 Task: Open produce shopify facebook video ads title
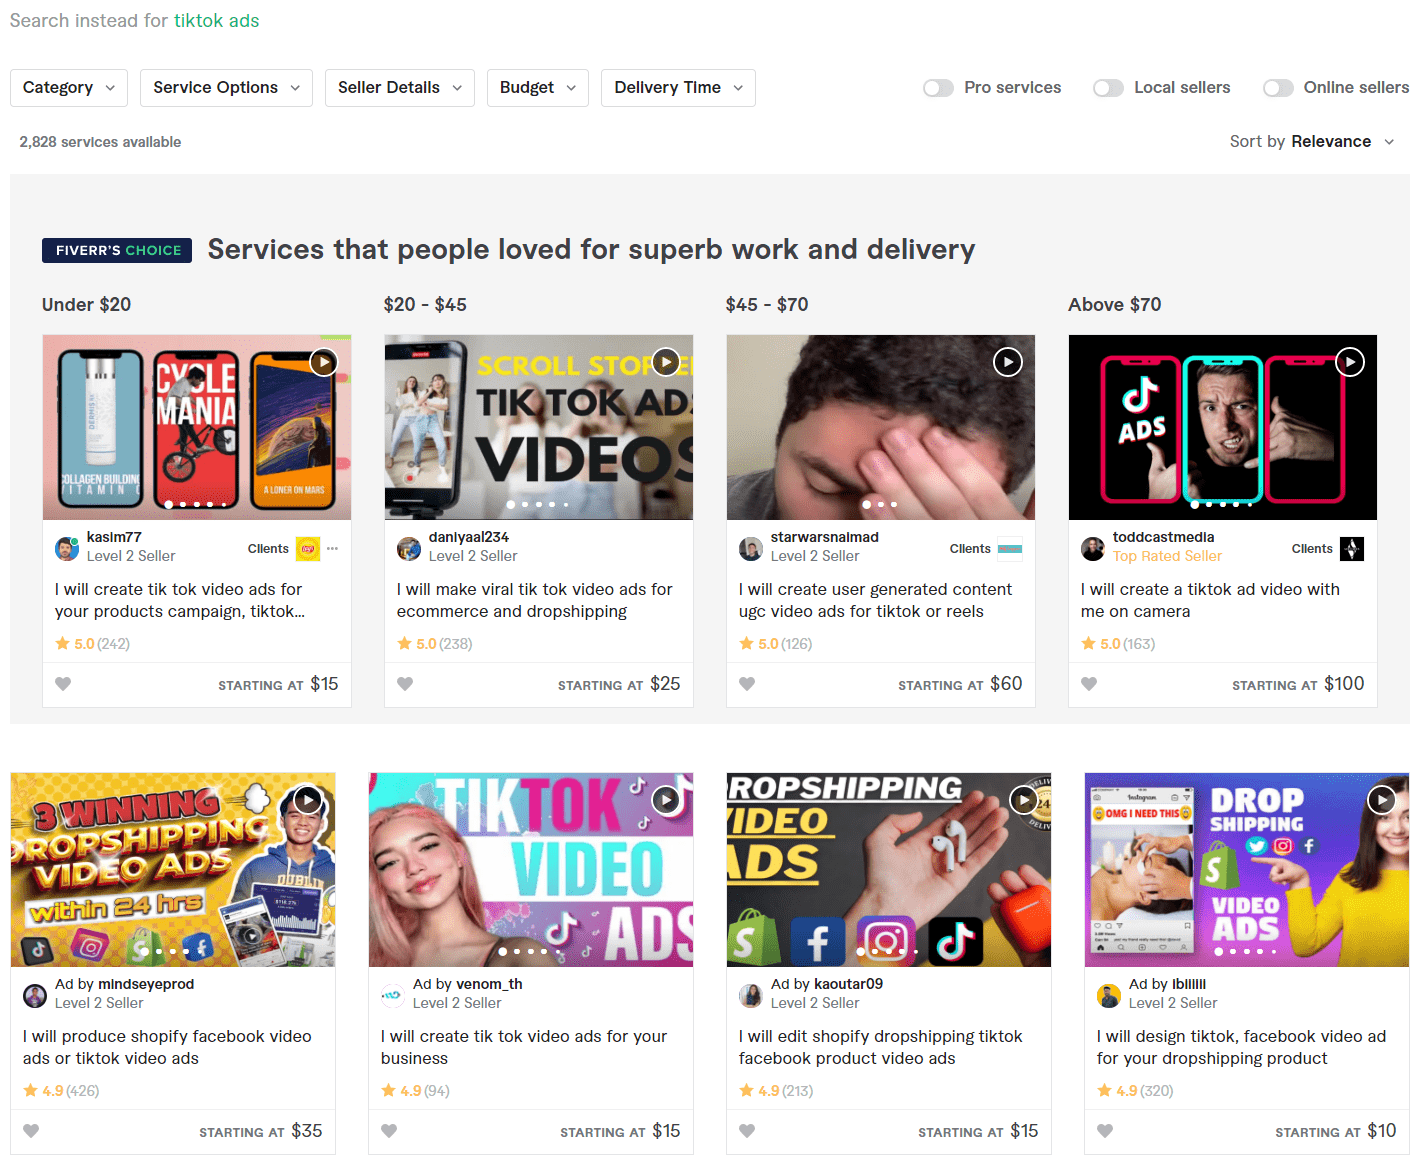pyautogui.click(x=167, y=1047)
